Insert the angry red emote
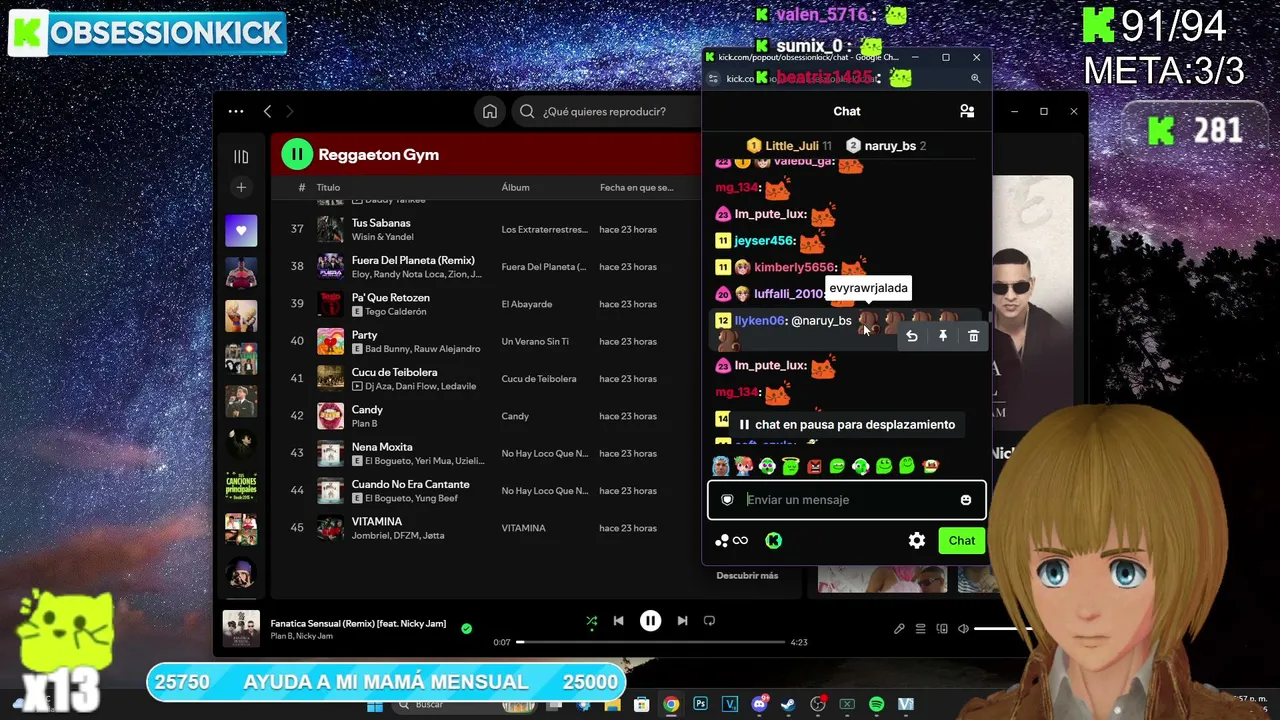The height and width of the screenshot is (720, 1280). click(x=814, y=466)
